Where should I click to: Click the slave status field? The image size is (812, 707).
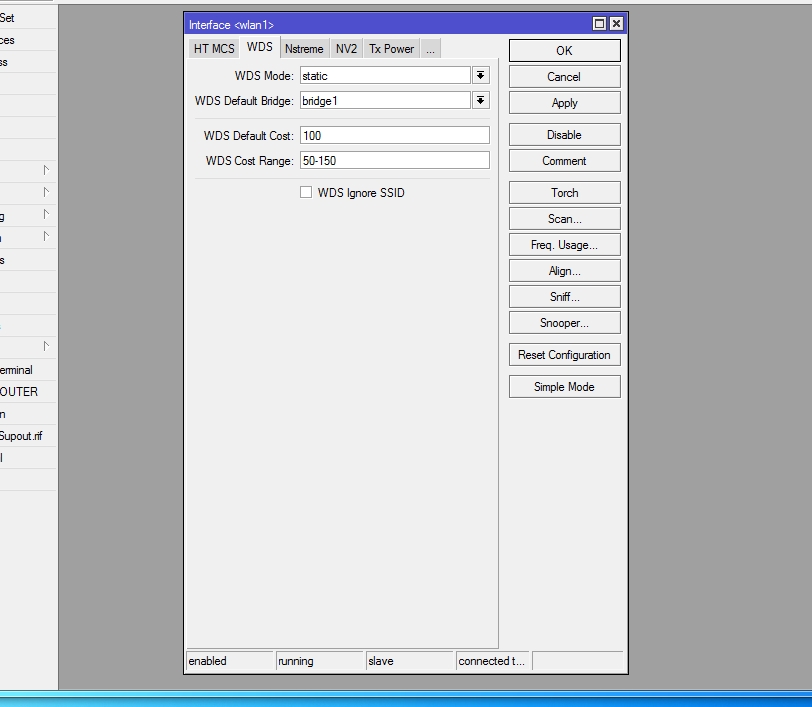(410, 661)
